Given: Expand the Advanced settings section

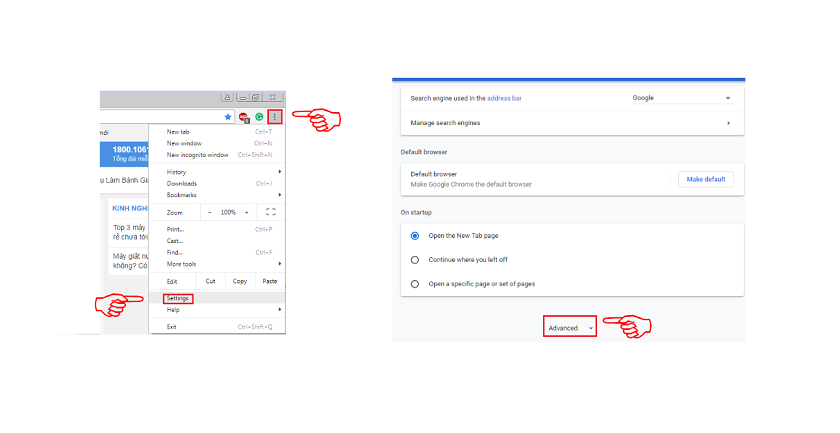Looking at the screenshot, I should (x=569, y=326).
